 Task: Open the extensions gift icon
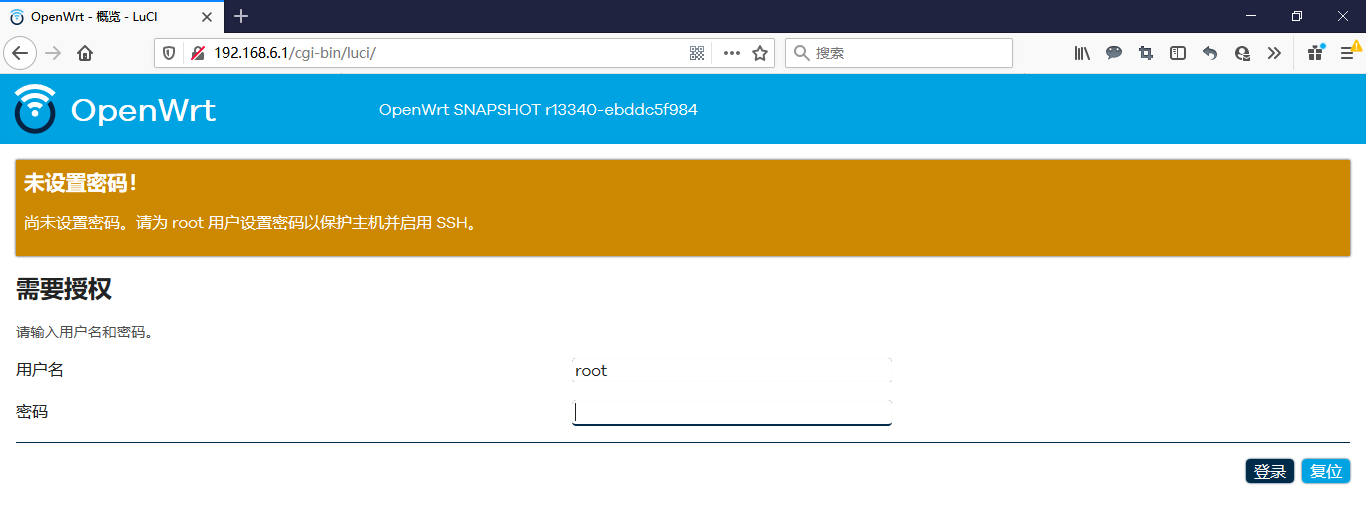point(1316,53)
